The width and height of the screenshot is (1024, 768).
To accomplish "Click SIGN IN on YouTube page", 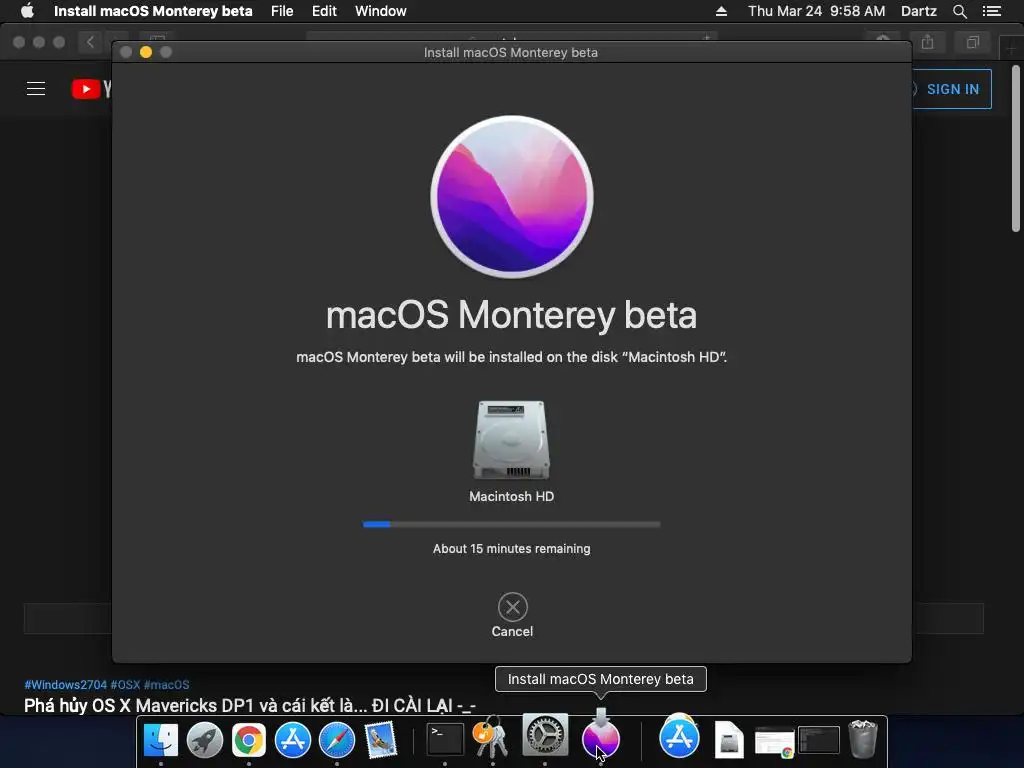I will [x=952, y=89].
